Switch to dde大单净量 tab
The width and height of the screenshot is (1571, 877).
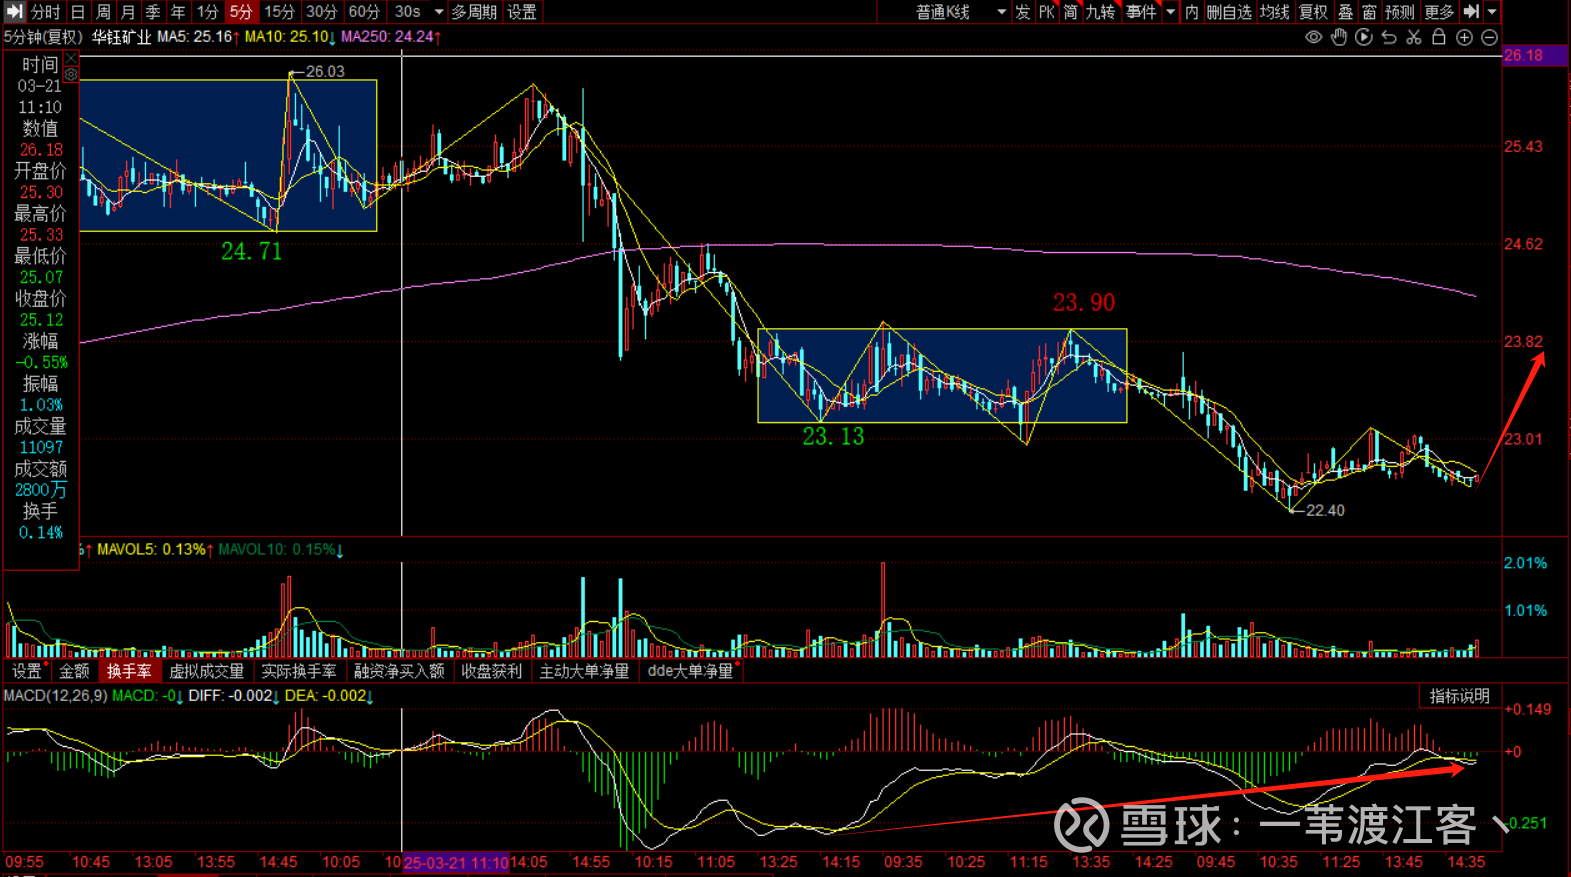pyautogui.click(x=690, y=671)
